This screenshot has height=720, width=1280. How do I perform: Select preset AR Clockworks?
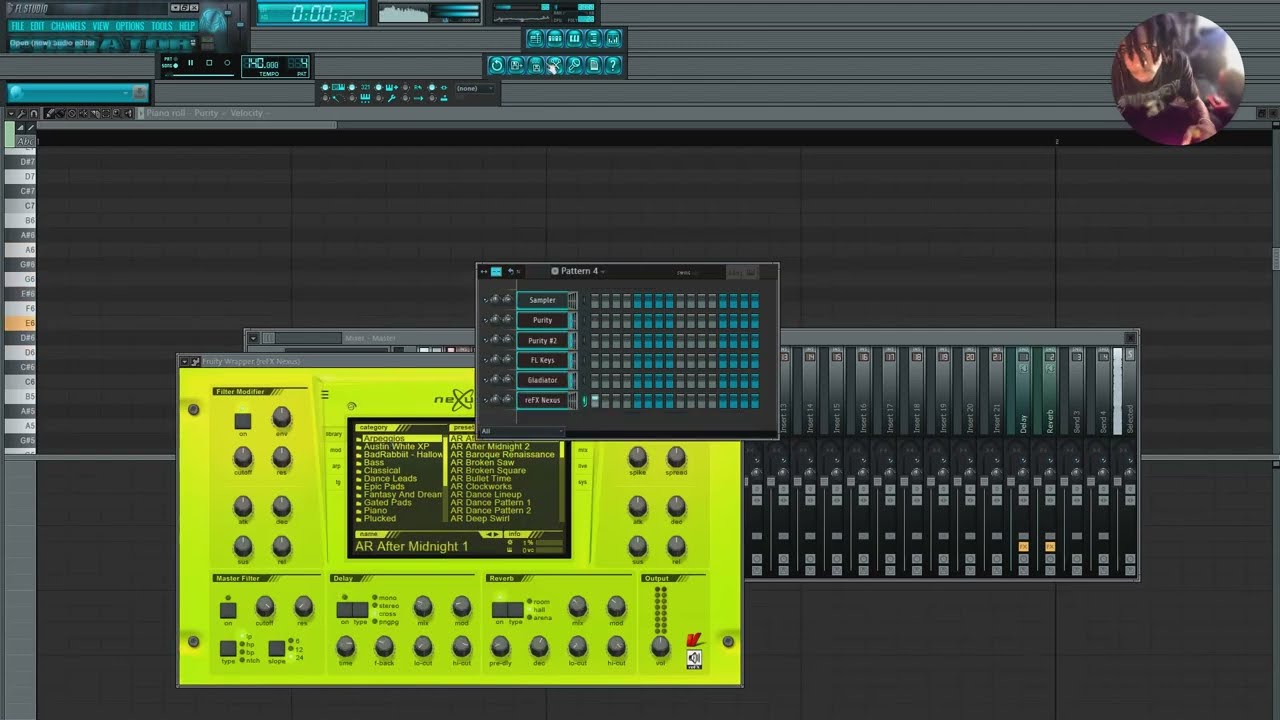(x=481, y=486)
